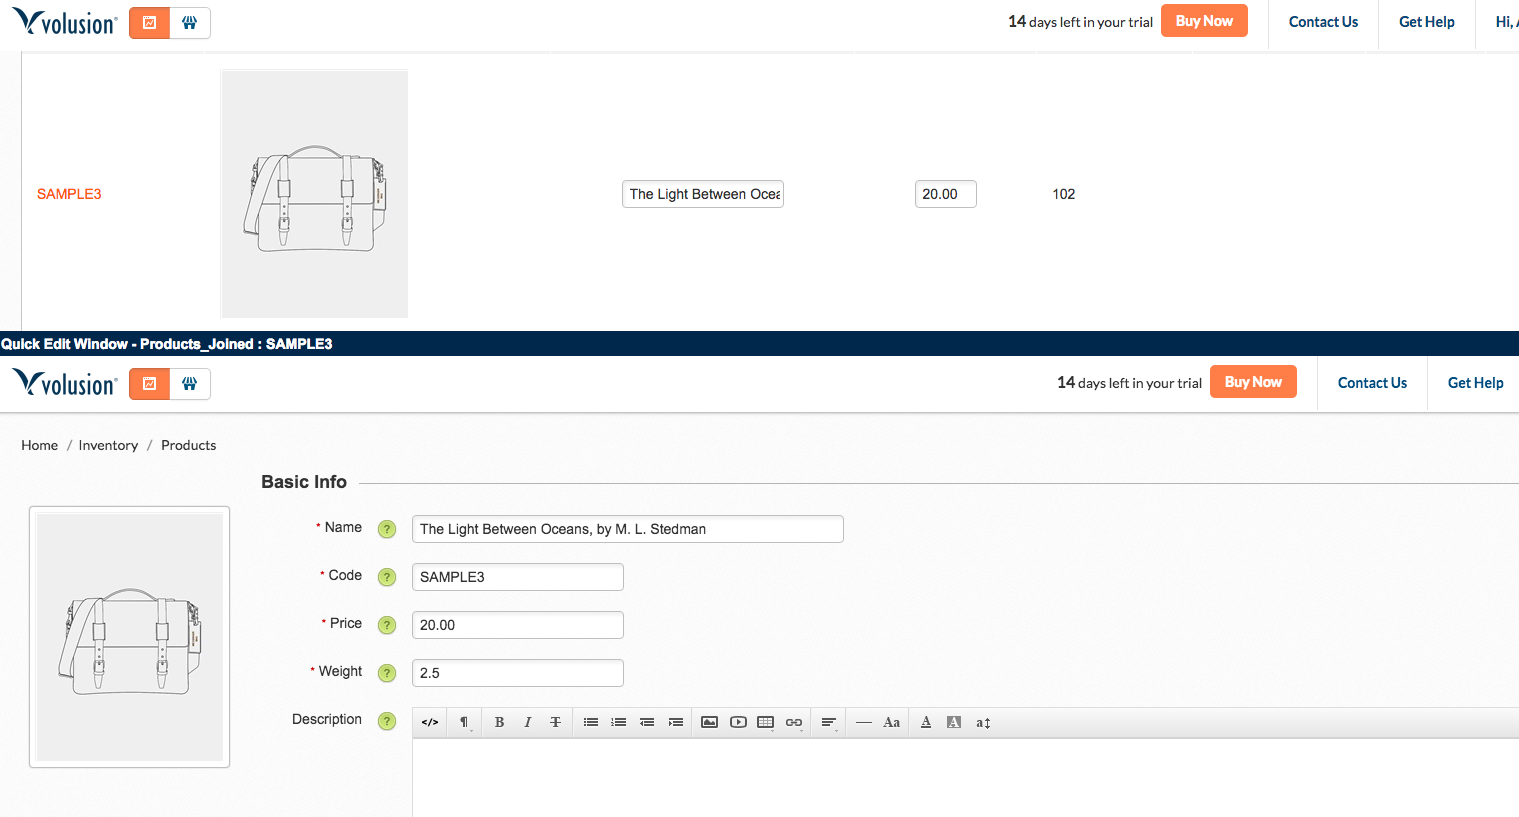Open Get Help in Quick Edit window
This screenshot has width=1519, height=817.
point(1476,383)
